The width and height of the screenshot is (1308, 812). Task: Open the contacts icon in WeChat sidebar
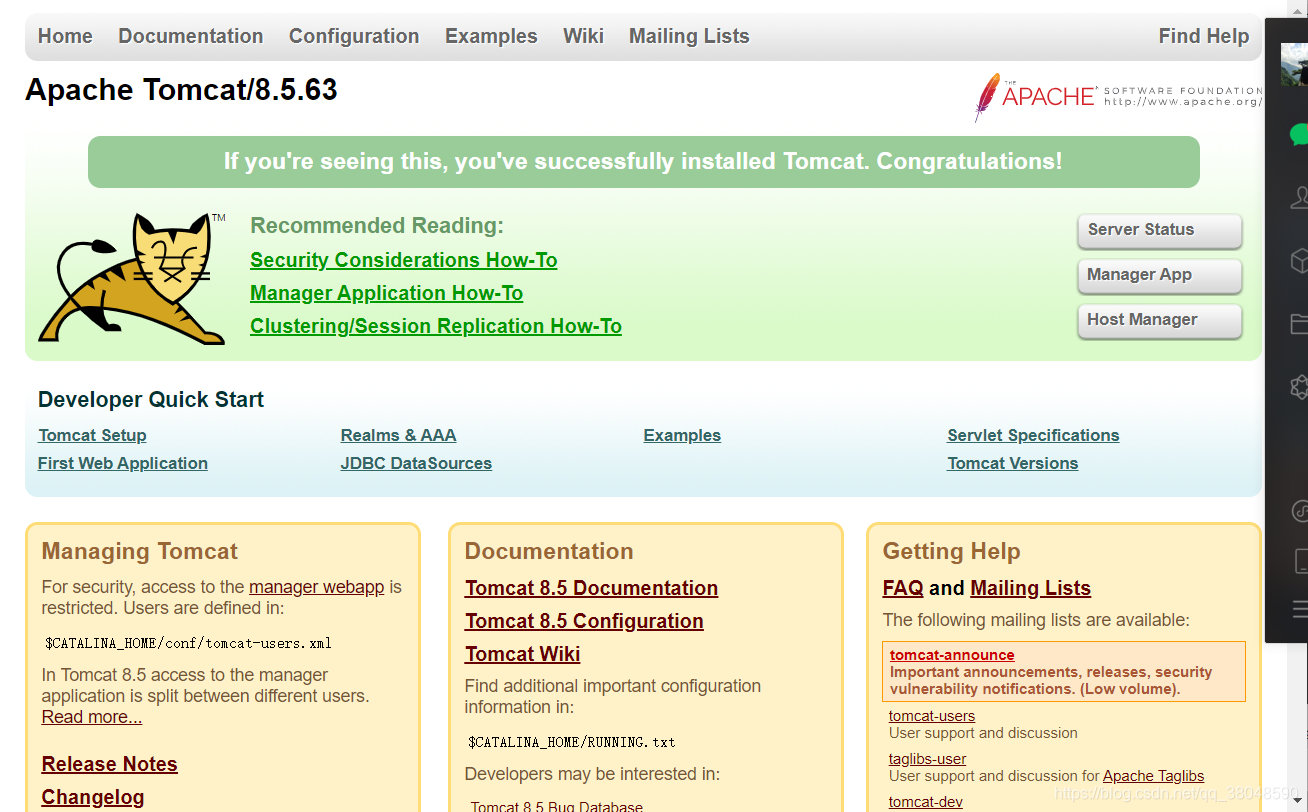(1299, 197)
